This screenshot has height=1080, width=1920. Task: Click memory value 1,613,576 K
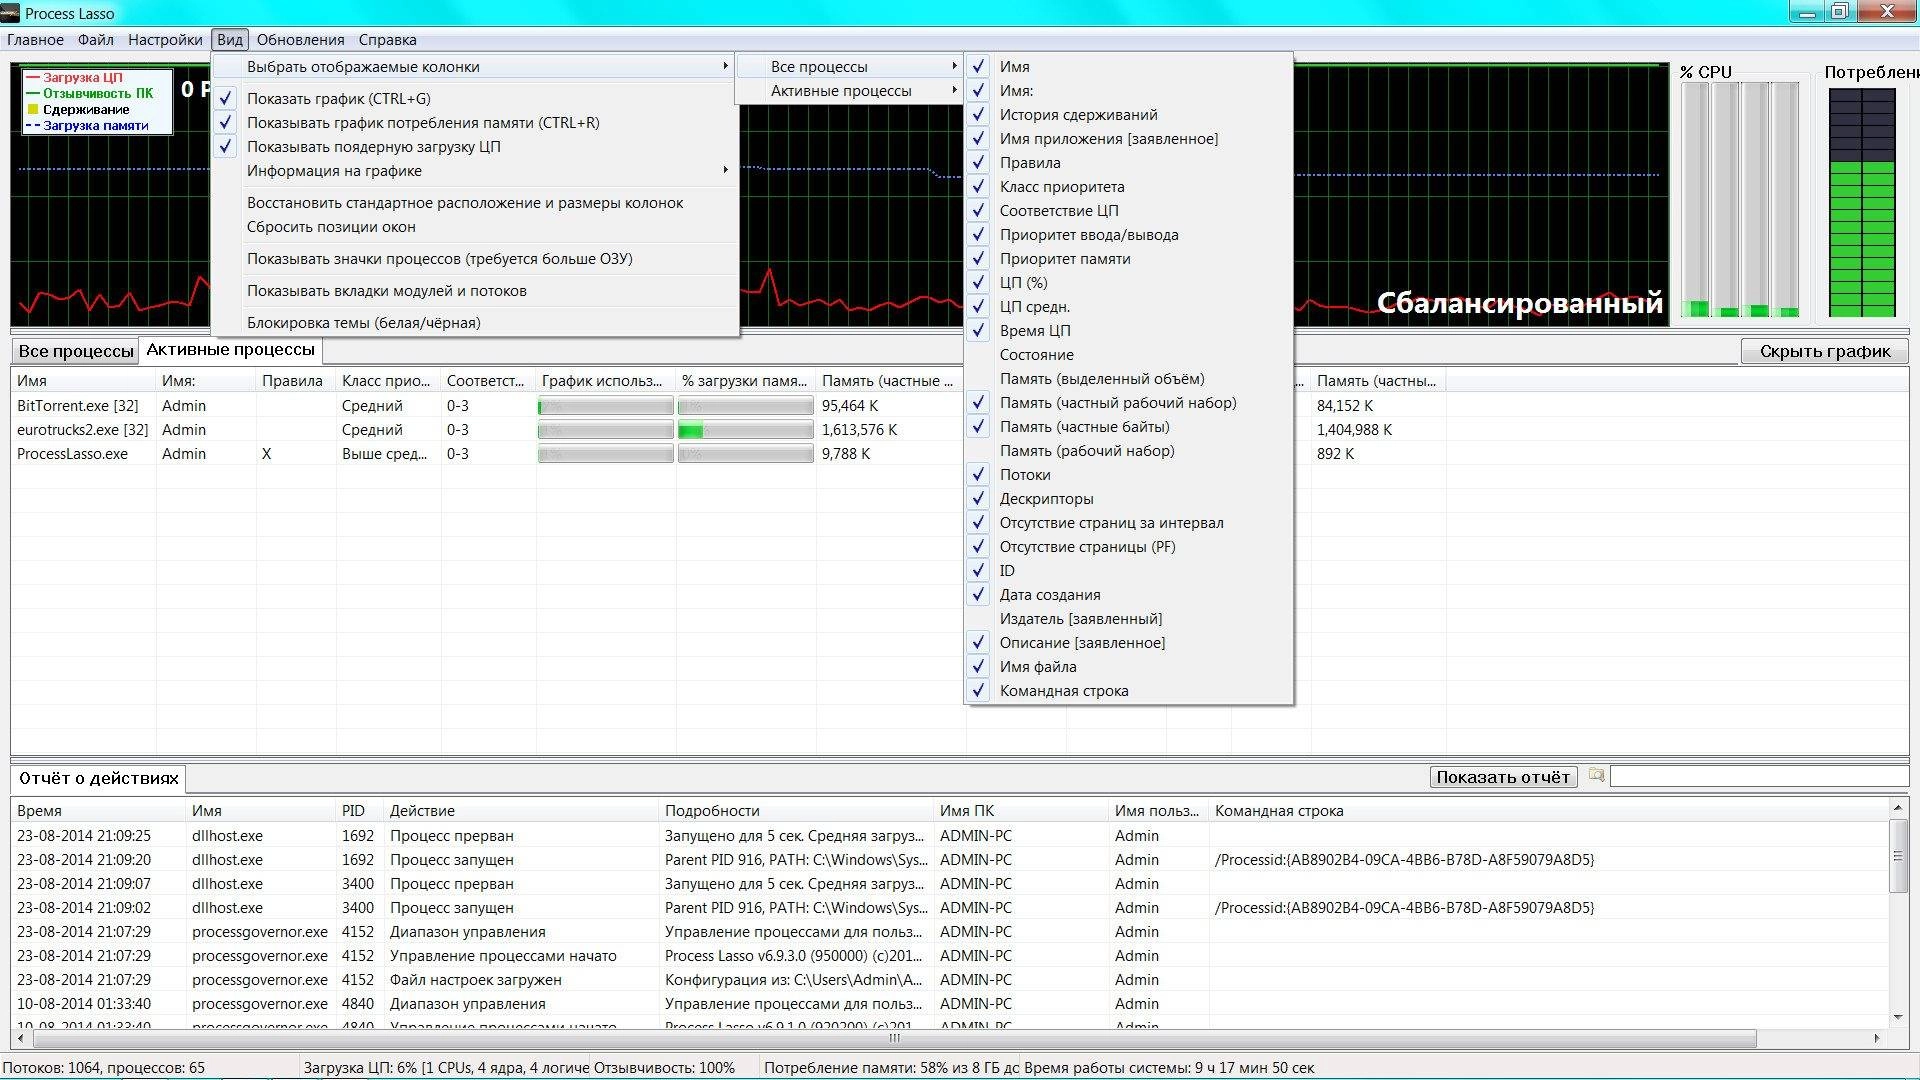859,430
